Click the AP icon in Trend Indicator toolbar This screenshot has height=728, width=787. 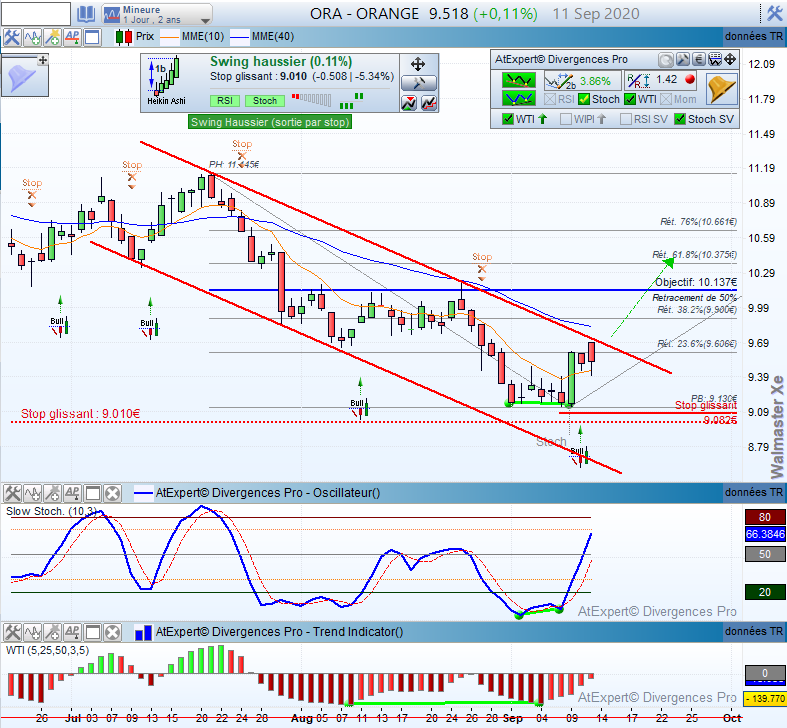tap(72, 633)
